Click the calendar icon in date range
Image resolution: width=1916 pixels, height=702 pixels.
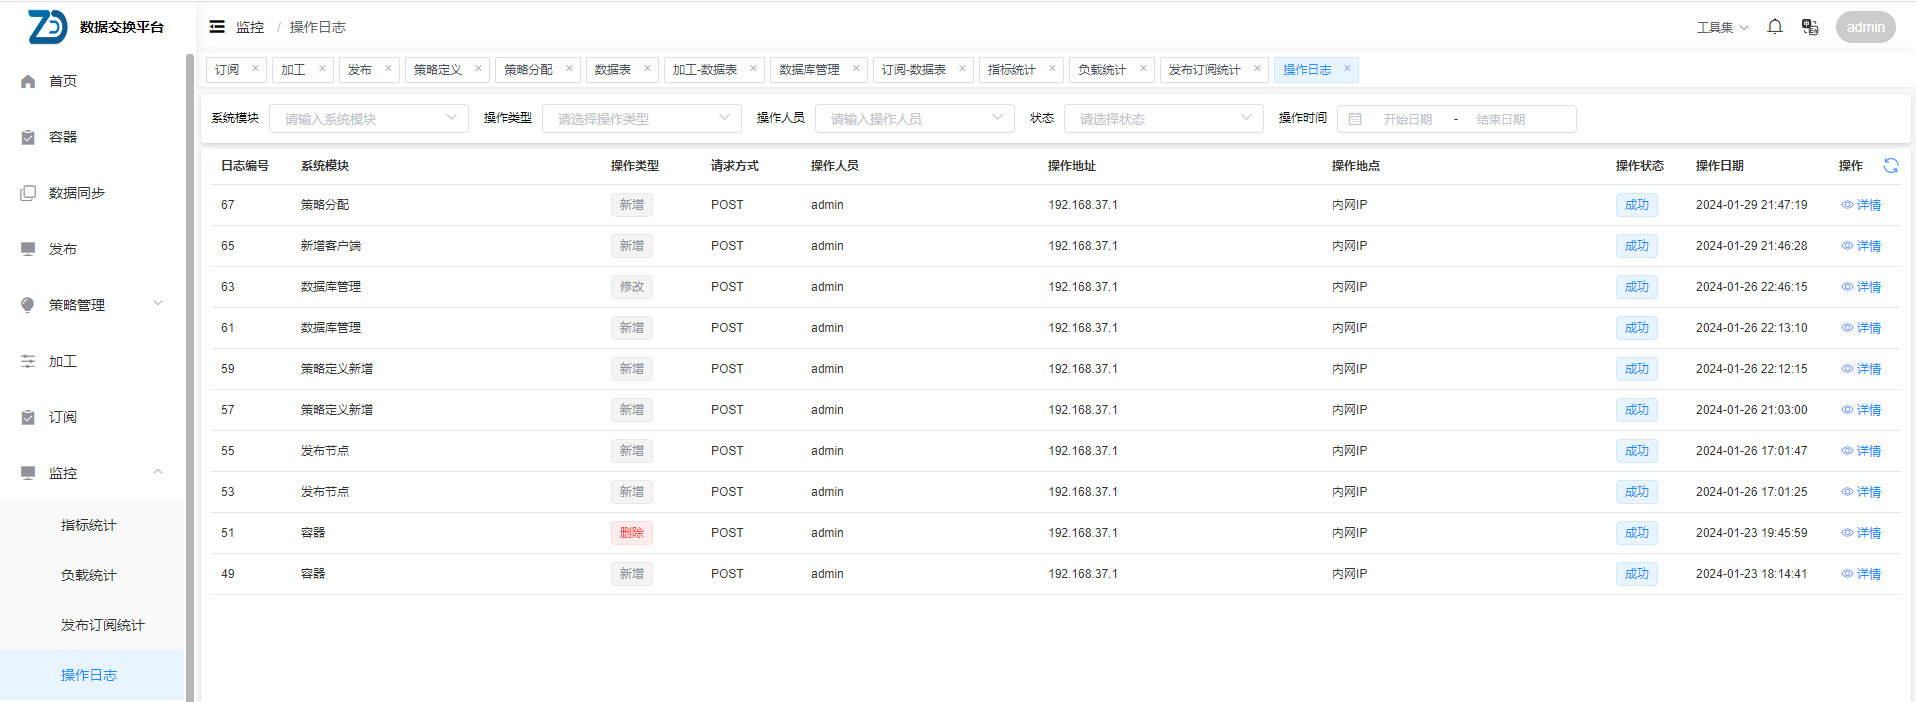1355,119
